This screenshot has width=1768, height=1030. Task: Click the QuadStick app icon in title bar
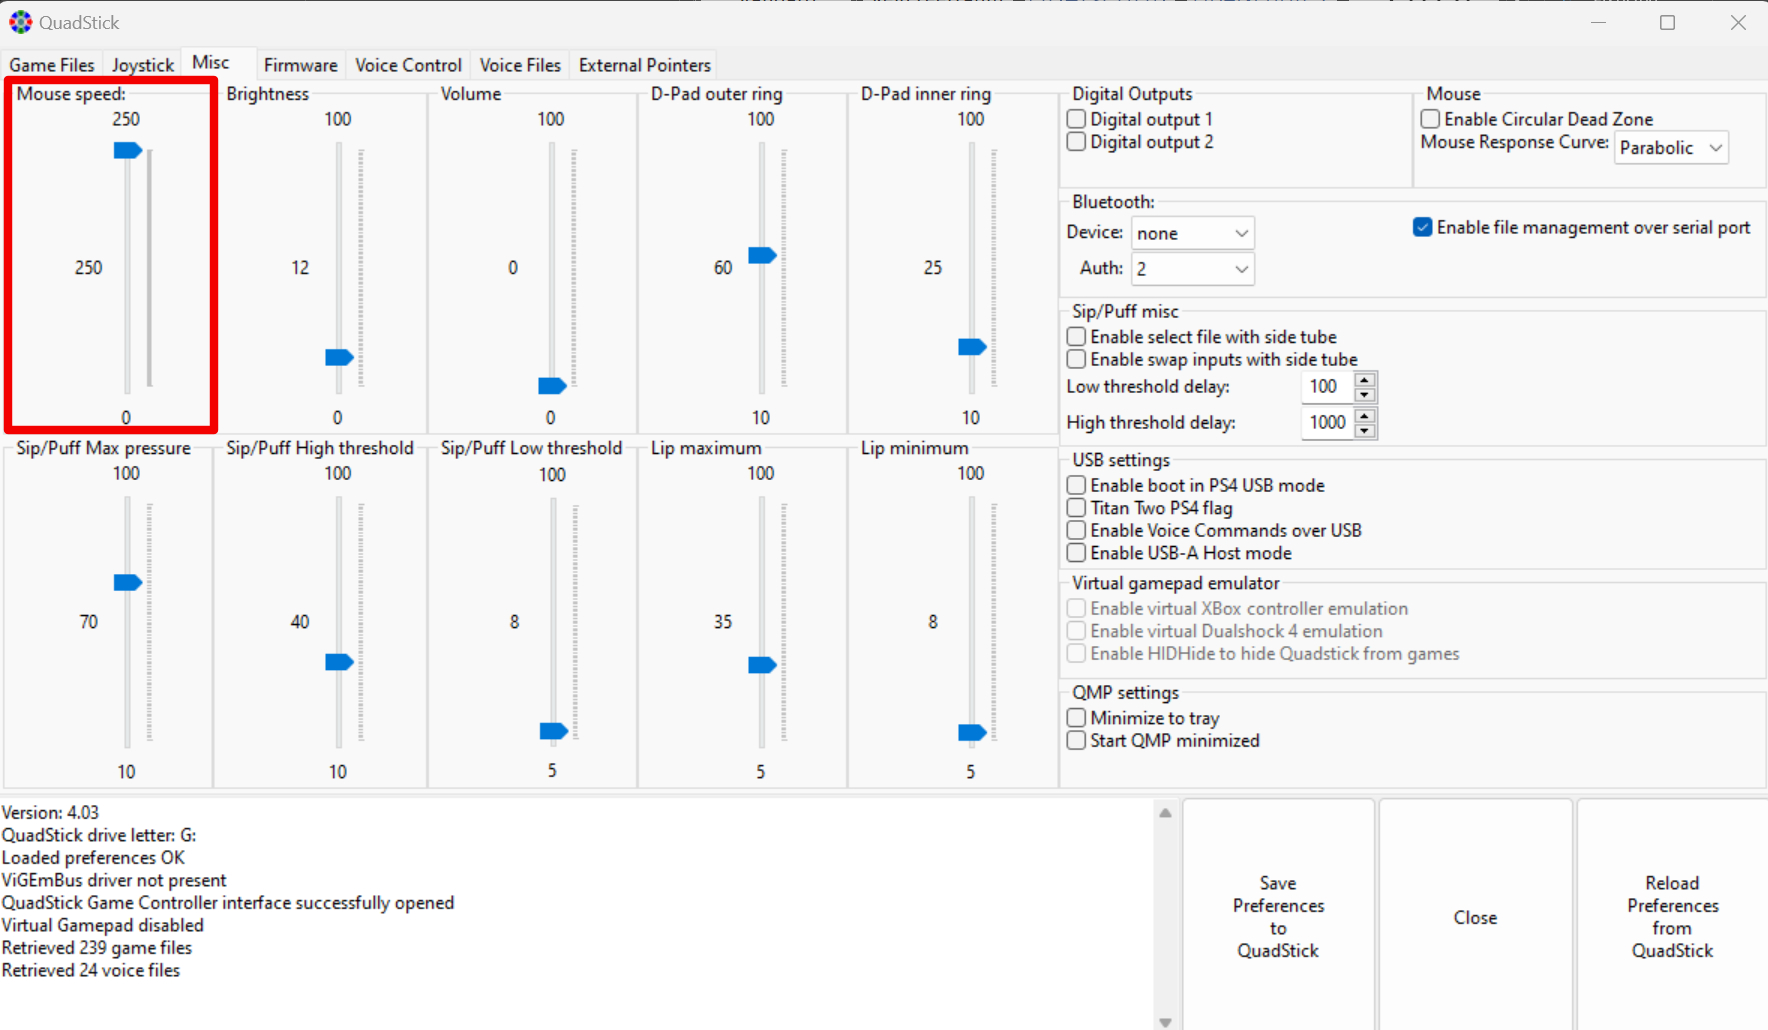click(x=20, y=22)
